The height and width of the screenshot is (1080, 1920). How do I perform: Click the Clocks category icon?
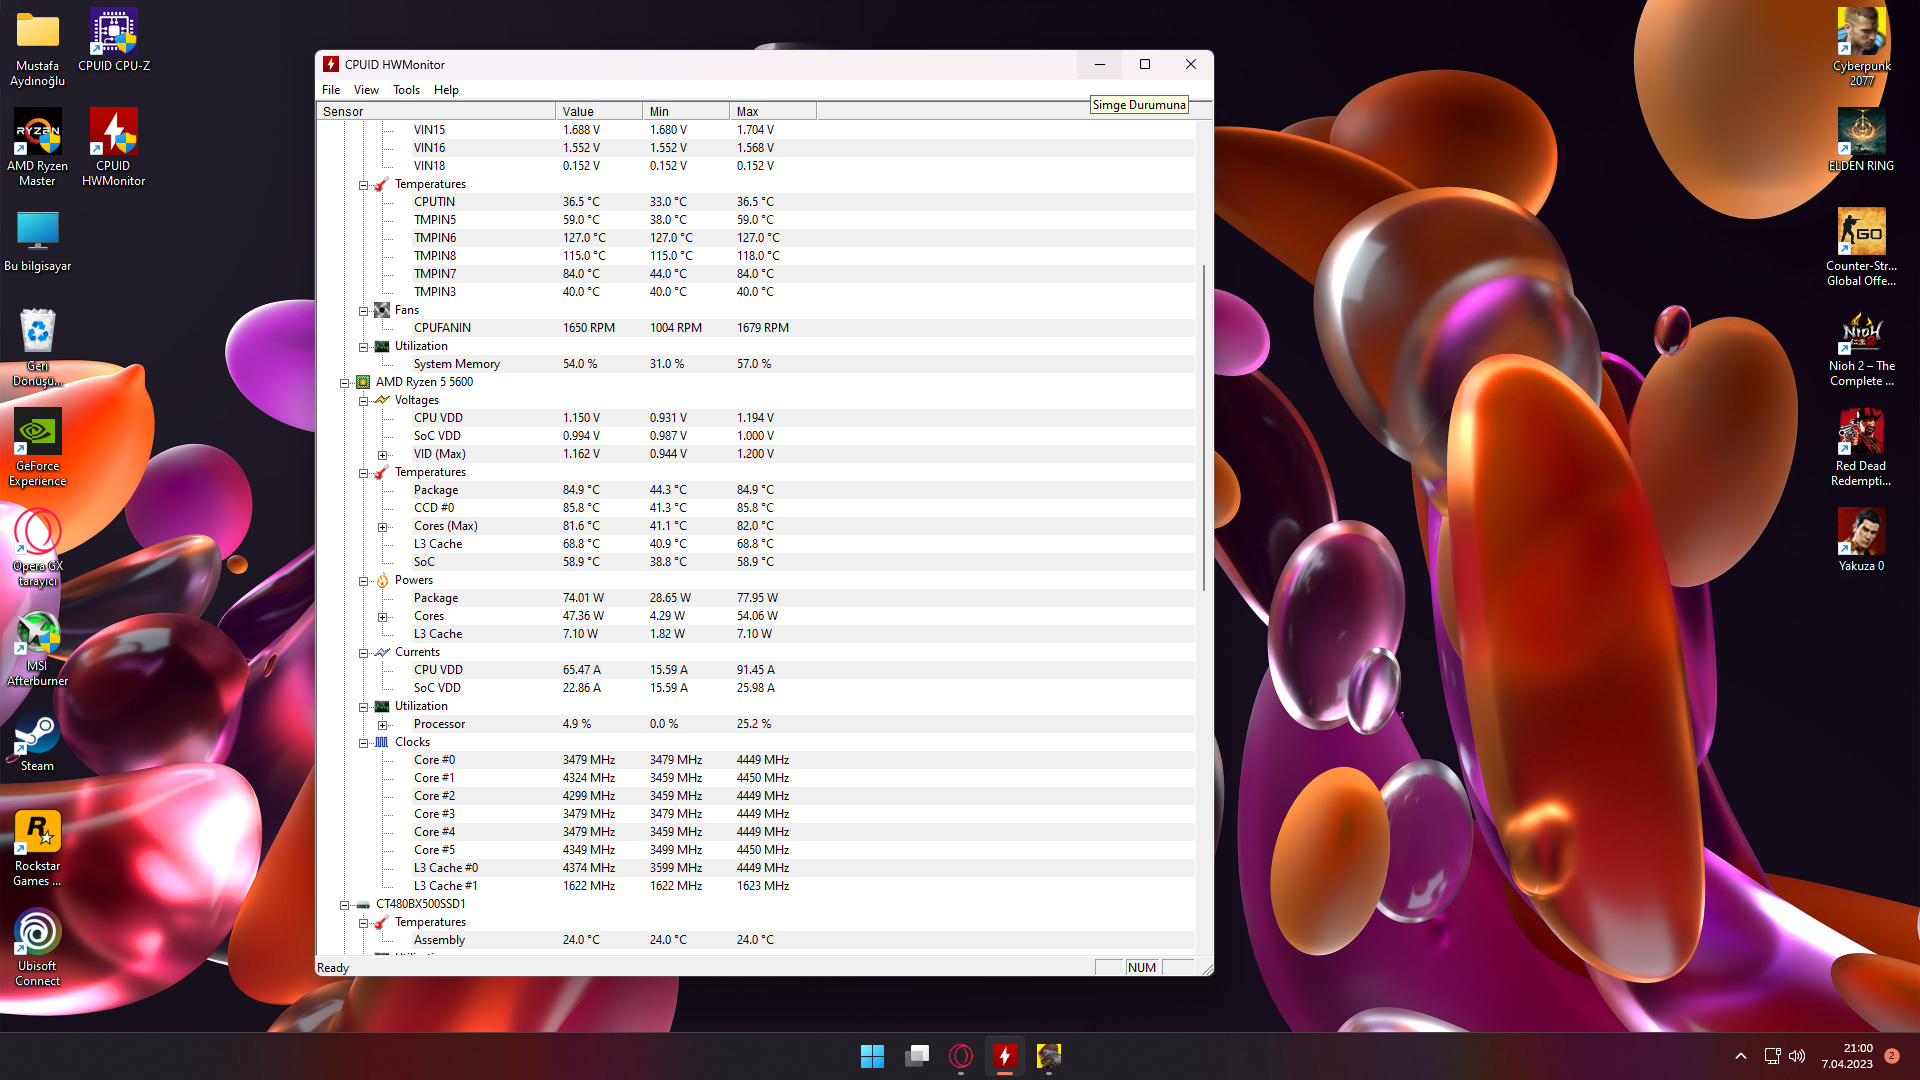tap(382, 742)
